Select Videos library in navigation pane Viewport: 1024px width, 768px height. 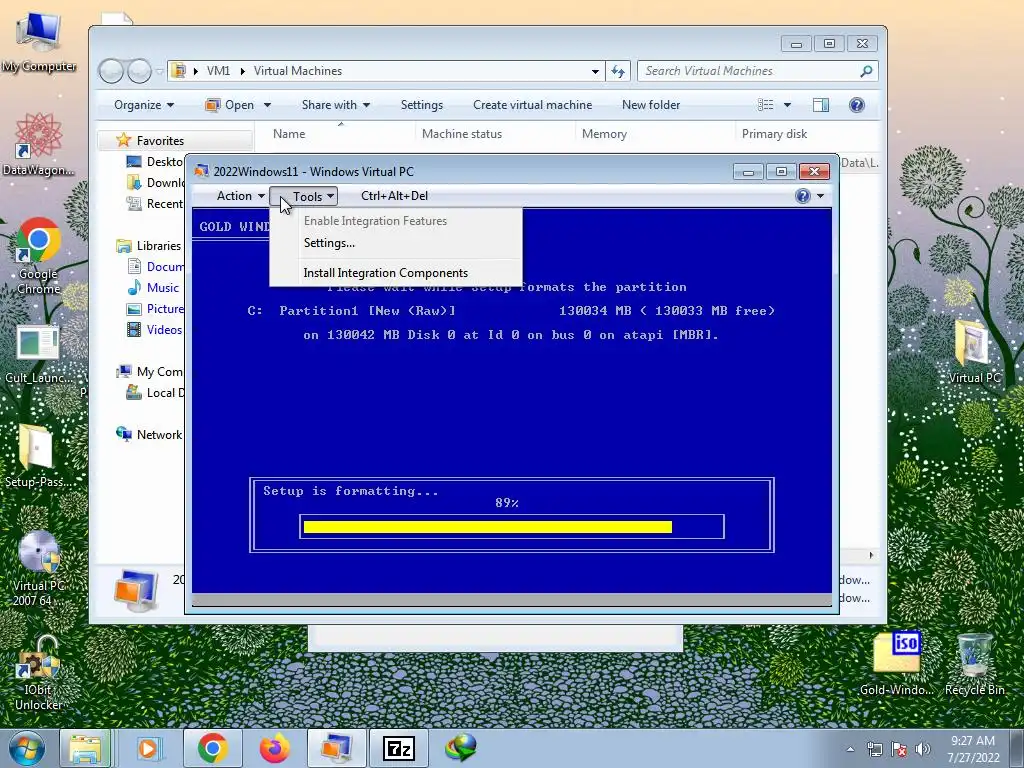pos(163,330)
